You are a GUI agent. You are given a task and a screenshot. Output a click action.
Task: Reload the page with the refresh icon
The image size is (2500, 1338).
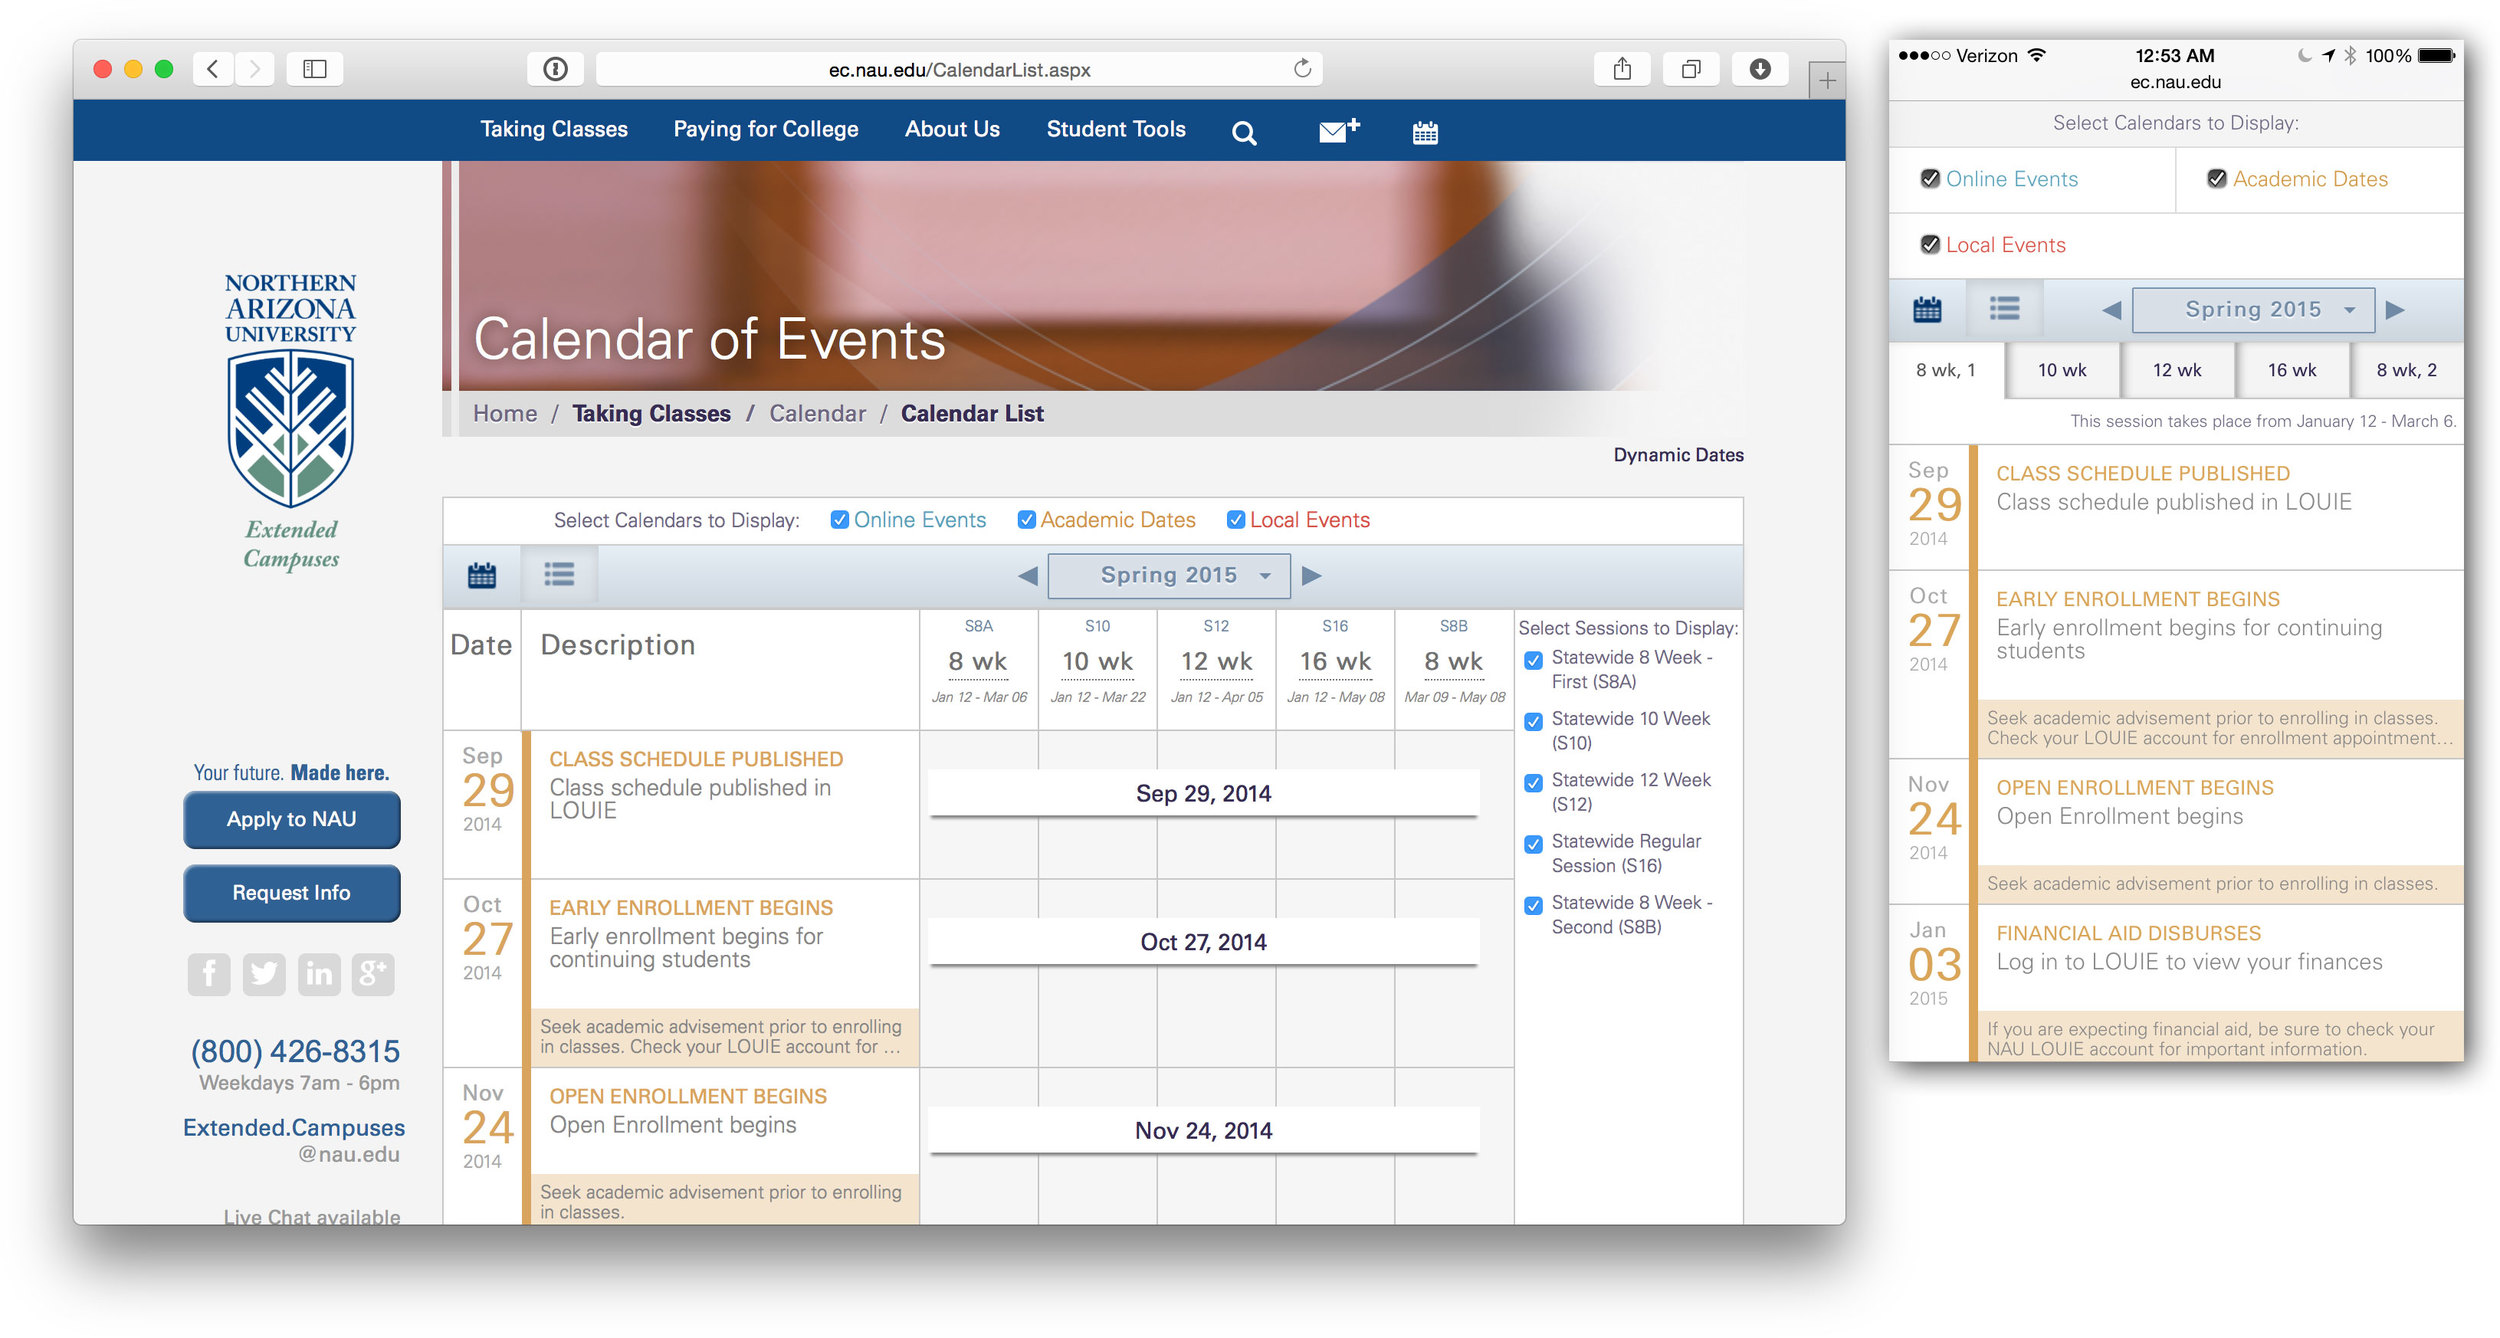(1302, 69)
